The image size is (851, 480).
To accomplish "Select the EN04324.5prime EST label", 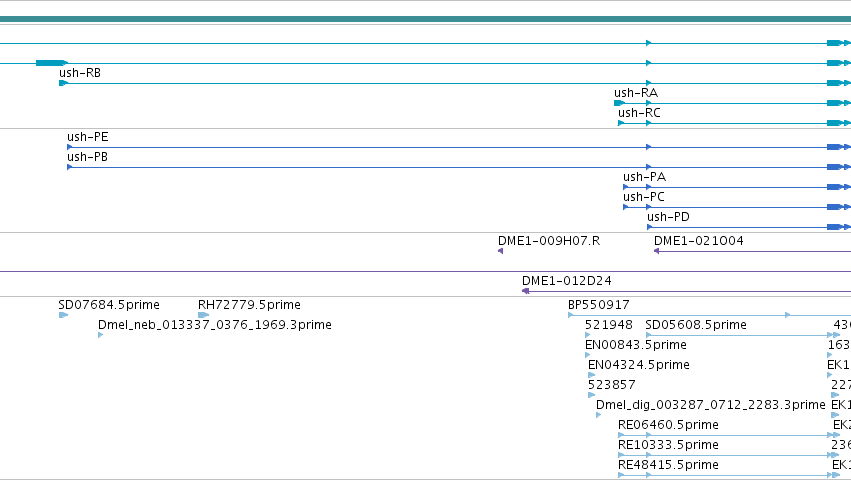I will (639, 365).
